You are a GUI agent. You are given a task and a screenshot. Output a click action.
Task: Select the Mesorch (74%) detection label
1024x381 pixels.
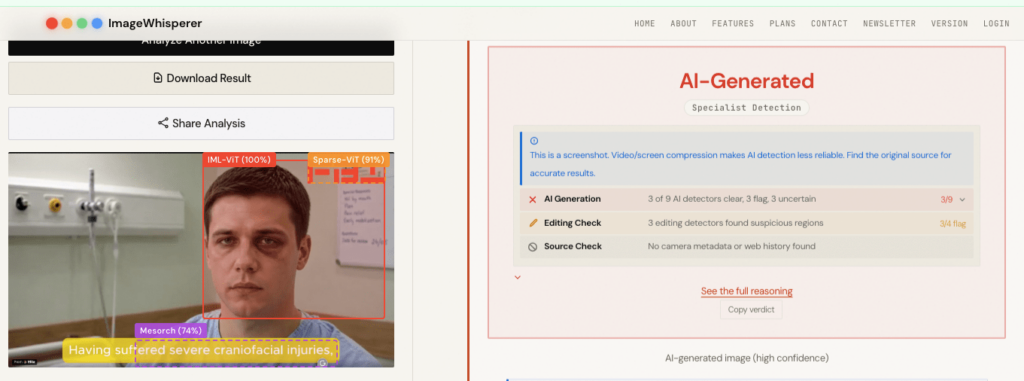(x=171, y=331)
